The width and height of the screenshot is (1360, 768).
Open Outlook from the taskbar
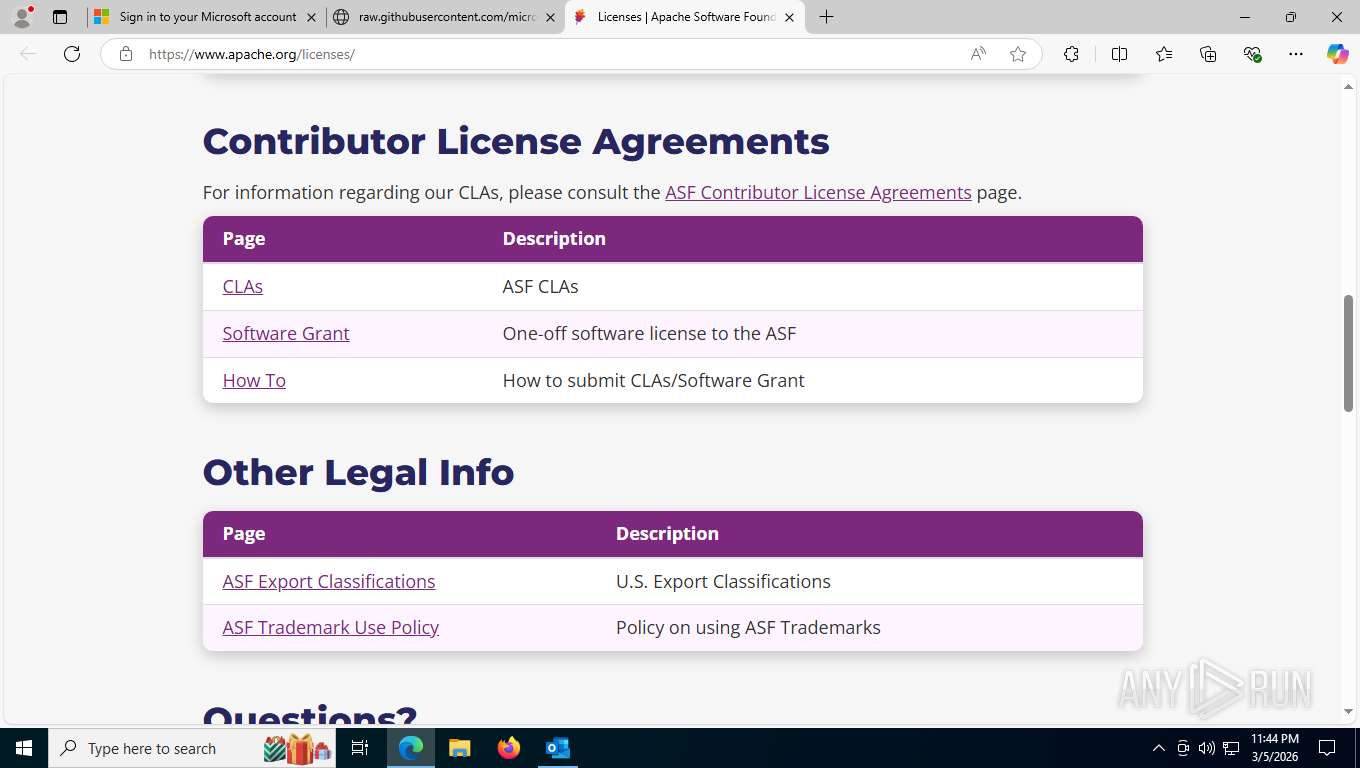click(557, 748)
